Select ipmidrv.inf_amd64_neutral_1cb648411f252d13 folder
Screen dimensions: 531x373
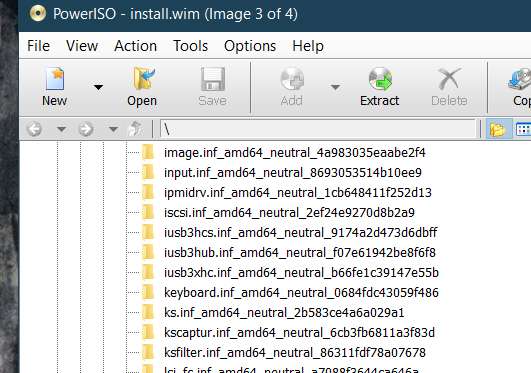pyautogui.click(x=298, y=193)
